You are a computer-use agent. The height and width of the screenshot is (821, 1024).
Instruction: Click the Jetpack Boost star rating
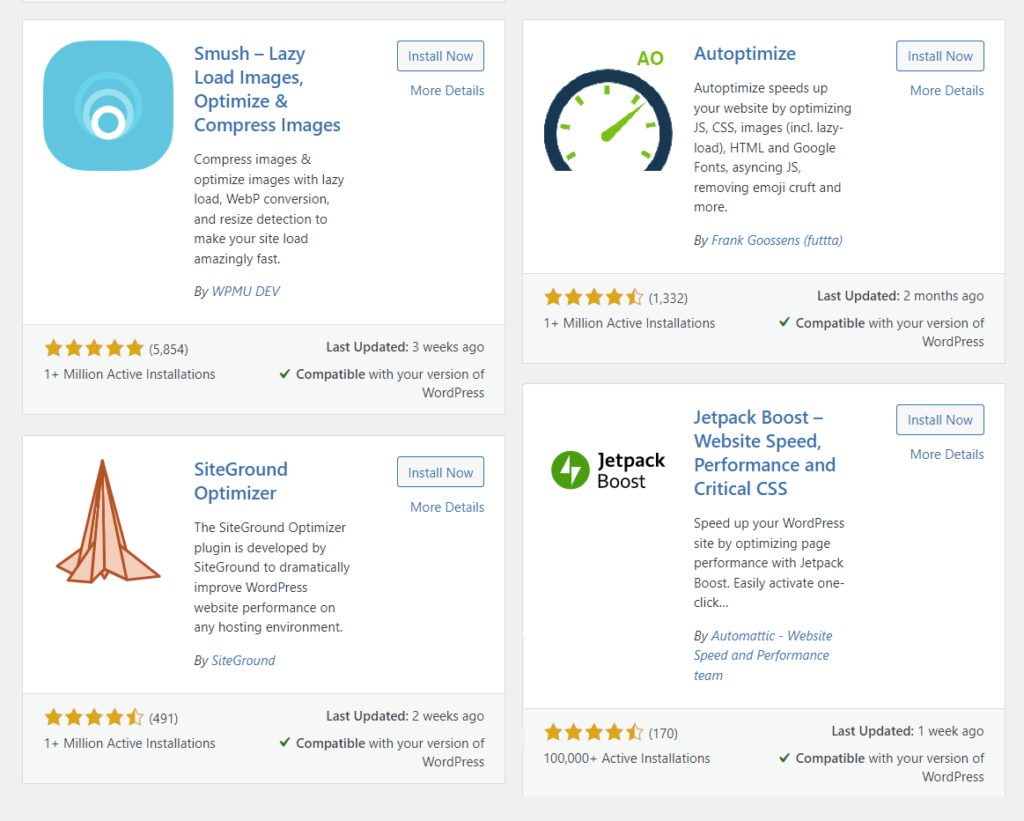(x=594, y=732)
